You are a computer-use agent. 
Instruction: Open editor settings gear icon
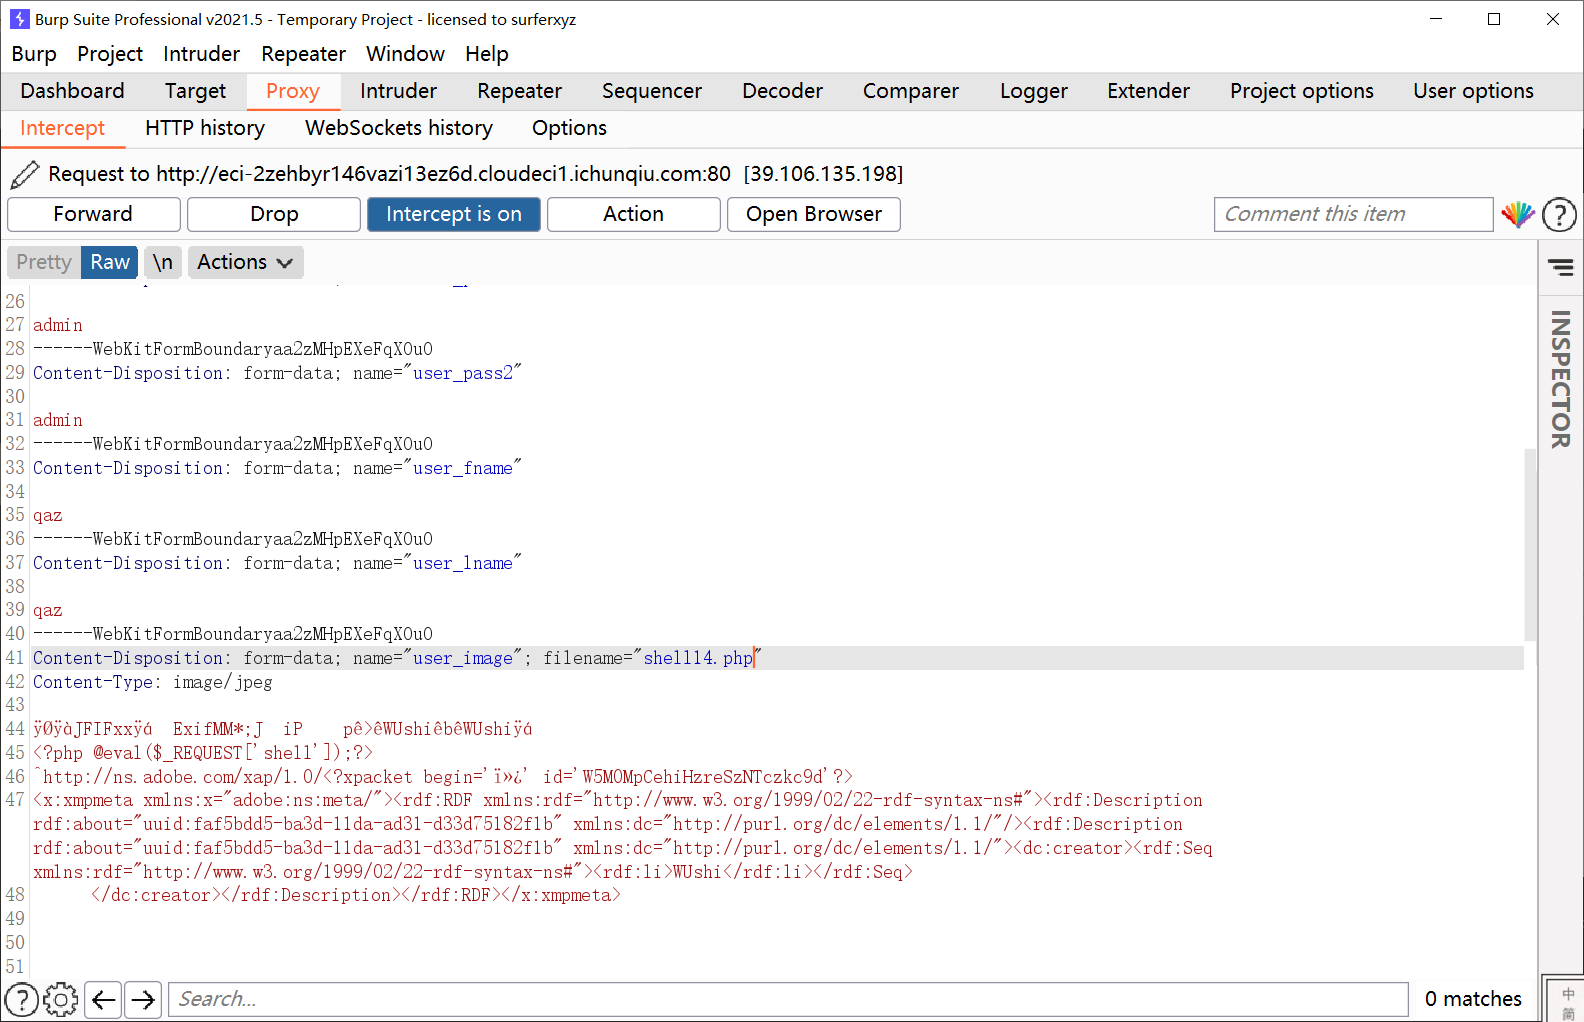click(61, 999)
